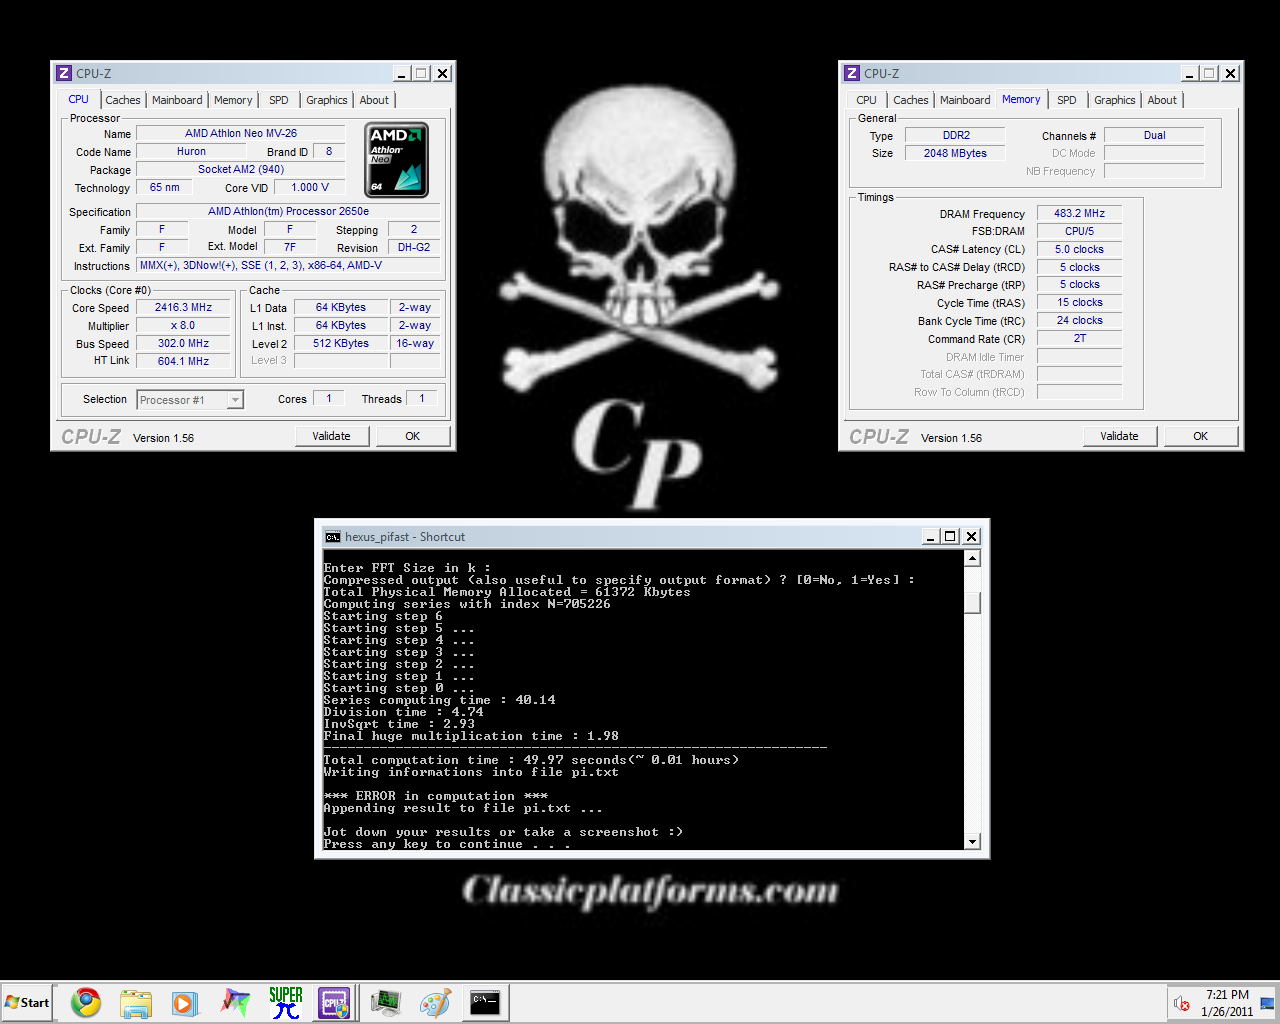1280x1024 pixels.
Task: Click the CAS# Latency value 5.0 clocks
Action: [x=1080, y=249]
